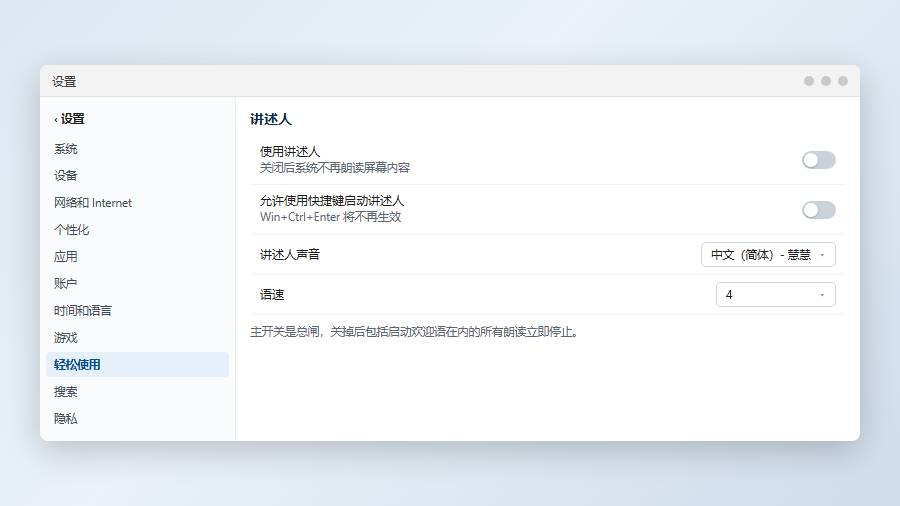Select the highlighted 轻松使用 item

point(137,364)
